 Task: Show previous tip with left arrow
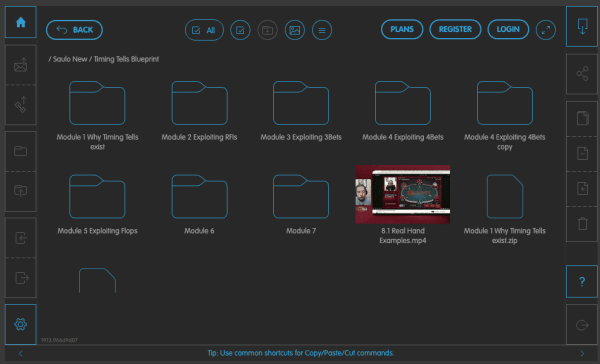point(21,353)
